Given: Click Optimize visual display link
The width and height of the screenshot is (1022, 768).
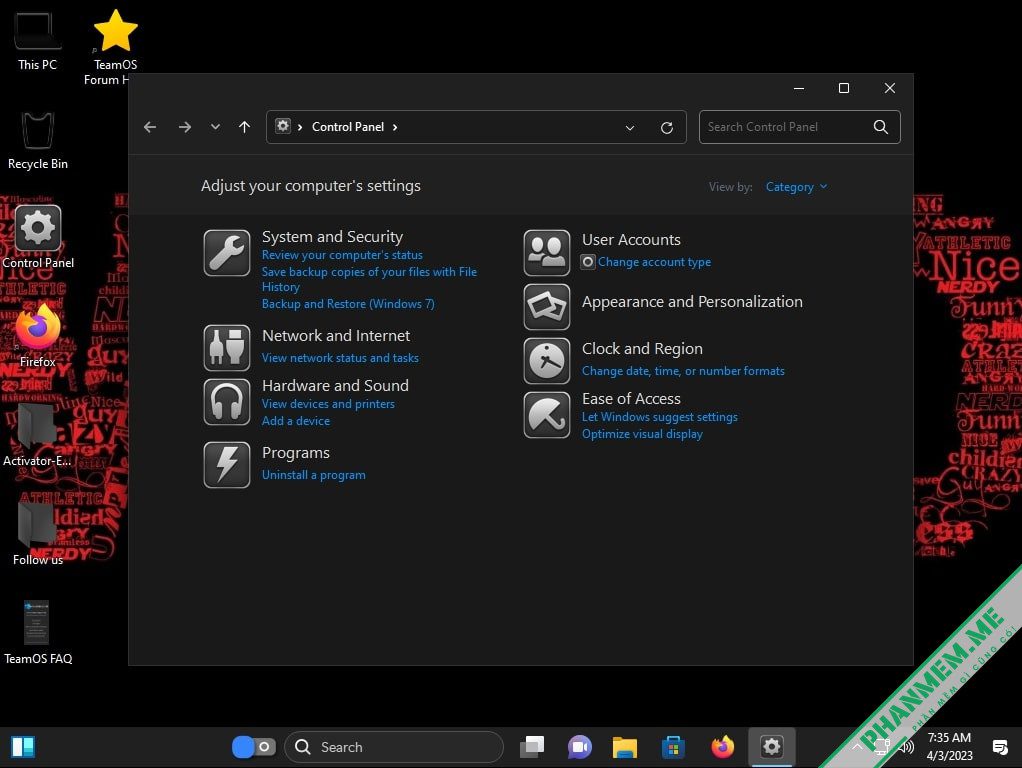Looking at the screenshot, I should coord(642,434).
